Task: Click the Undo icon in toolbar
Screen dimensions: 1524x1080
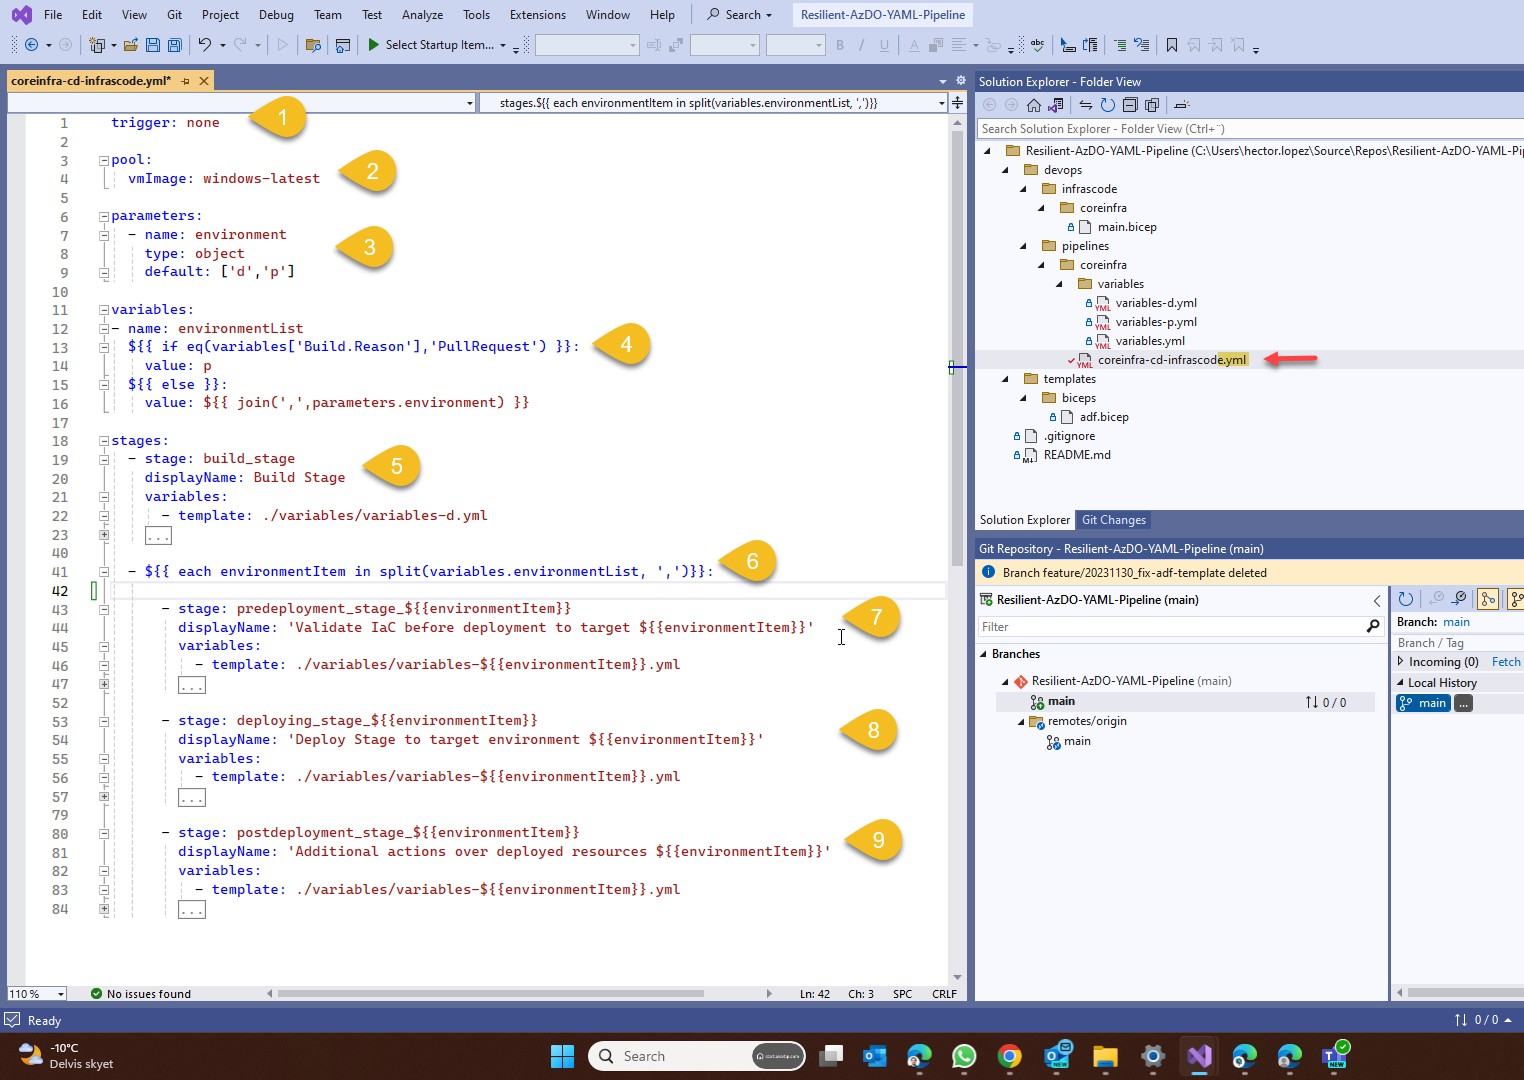Action: 205,45
